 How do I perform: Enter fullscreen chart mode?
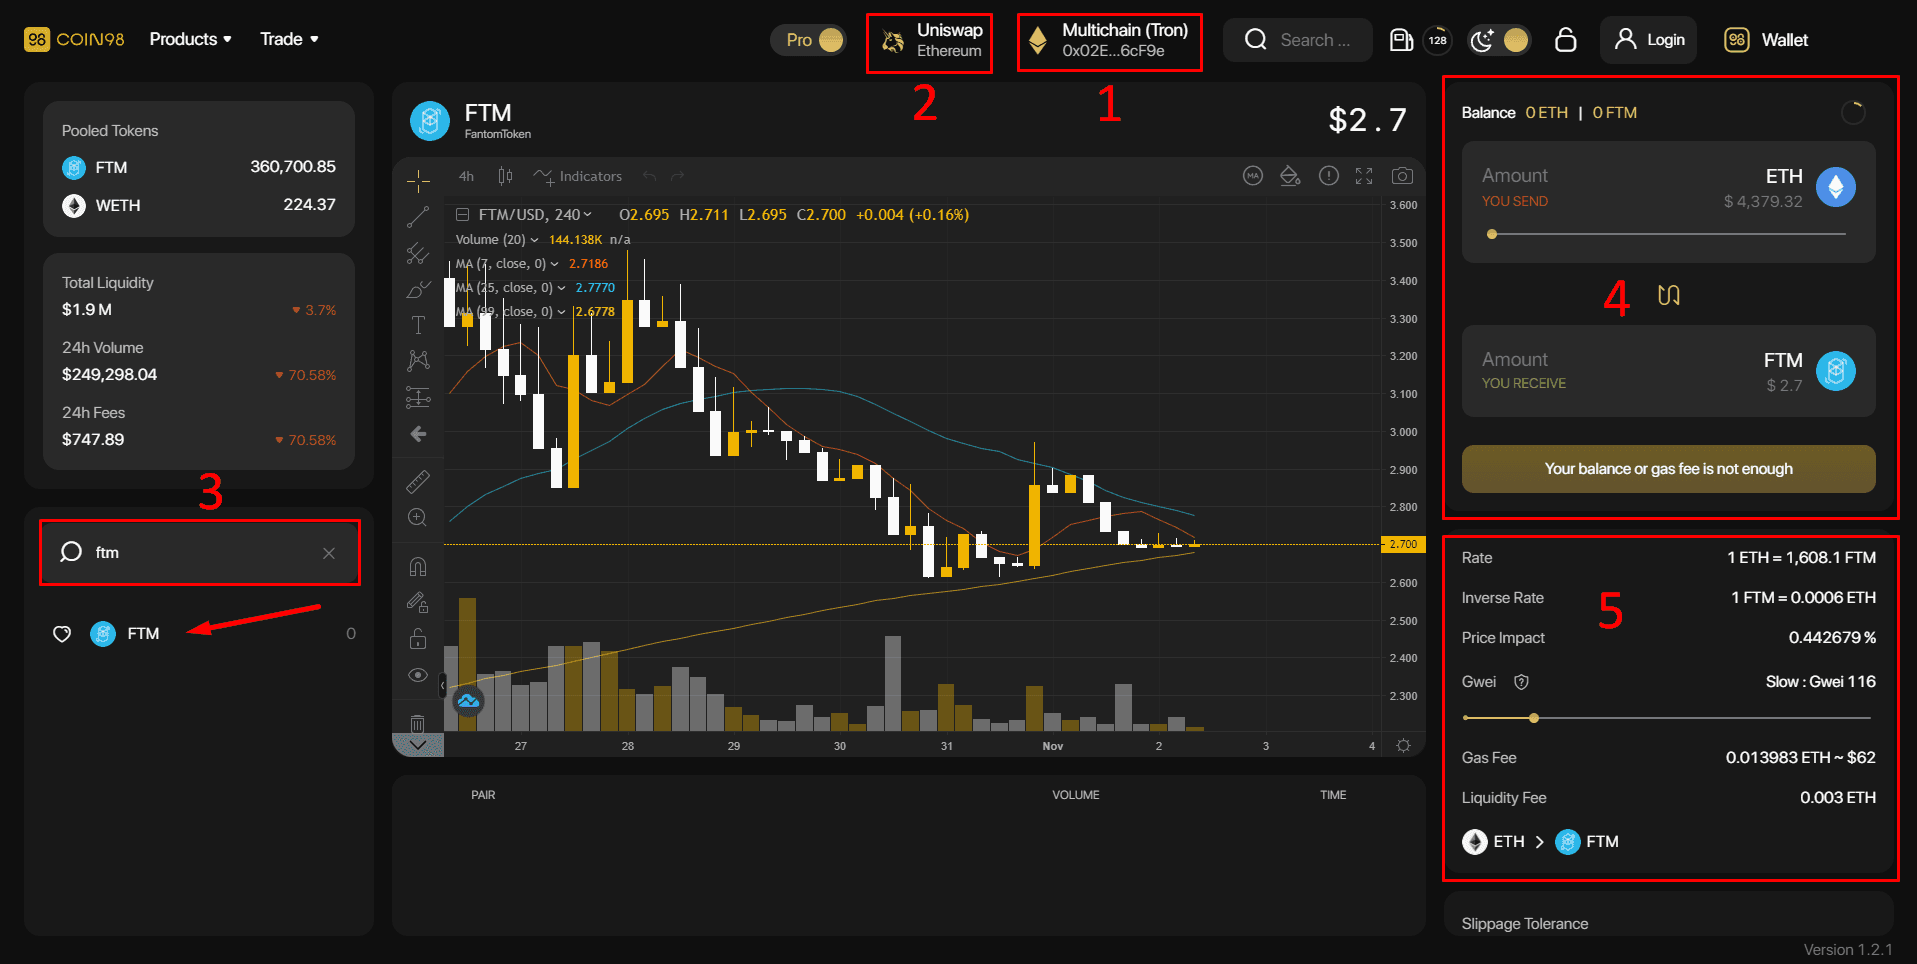point(1364,176)
